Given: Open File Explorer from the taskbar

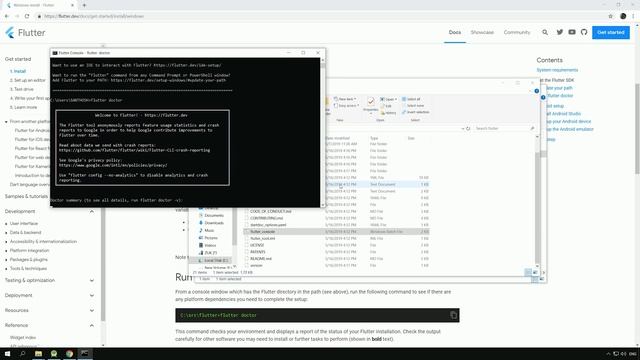Looking at the screenshot, I should [x=38, y=353].
